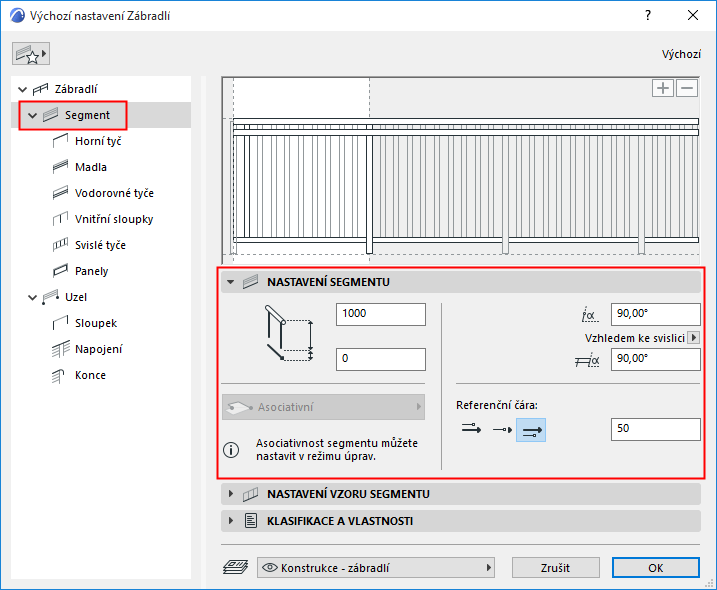The height and width of the screenshot is (590, 717).
Task: Select Panely in the tree
Action: pos(91,271)
